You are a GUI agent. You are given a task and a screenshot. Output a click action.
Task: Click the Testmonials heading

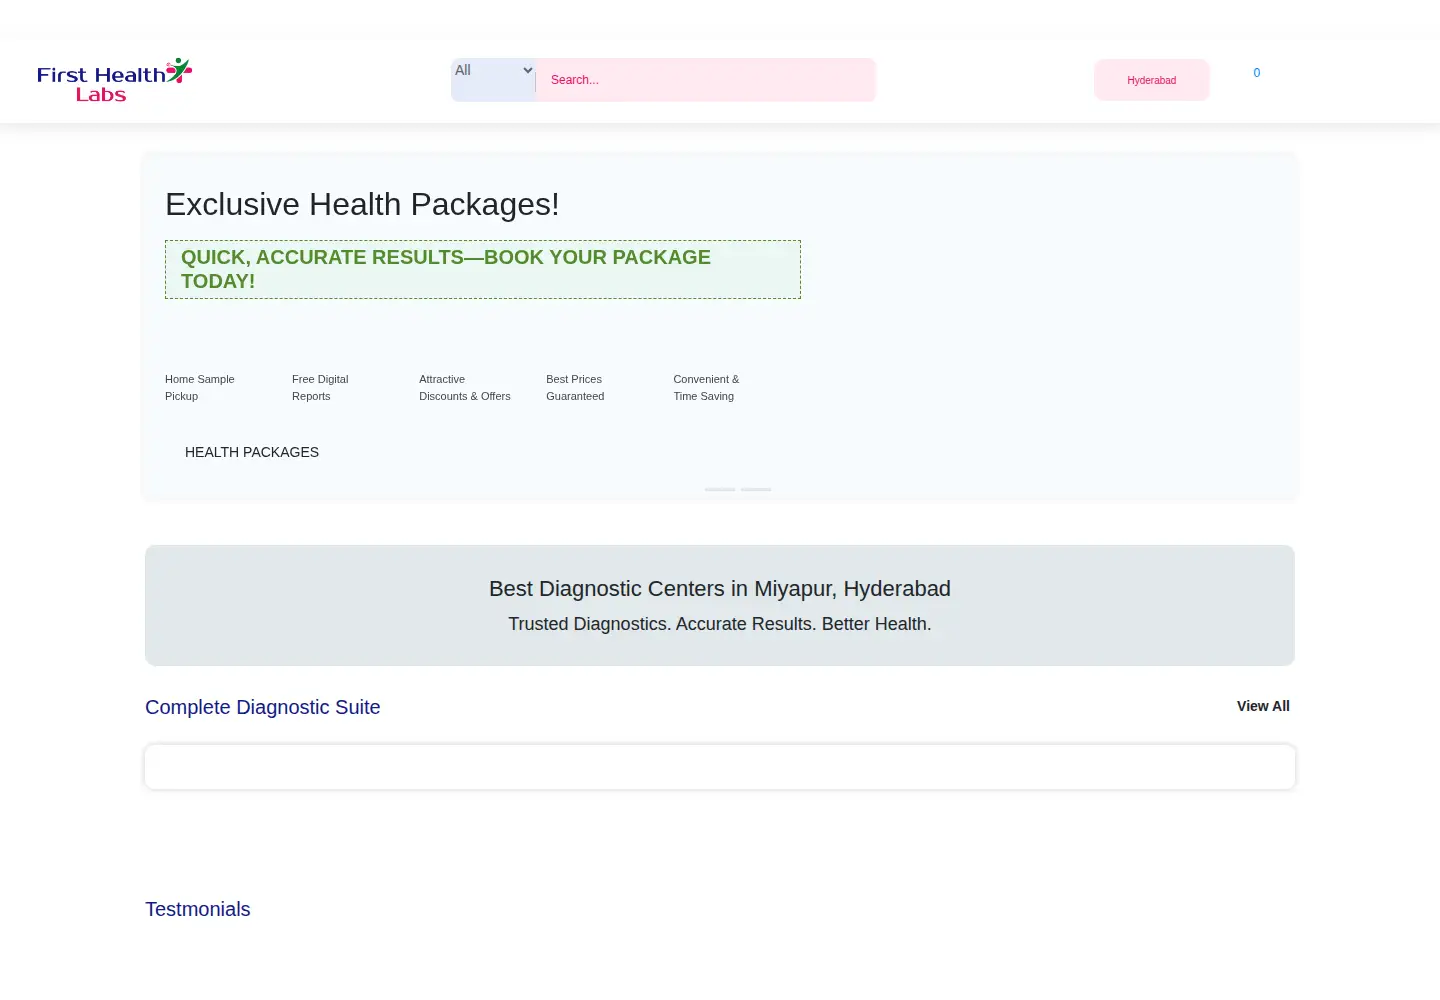[x=198, y=909]
